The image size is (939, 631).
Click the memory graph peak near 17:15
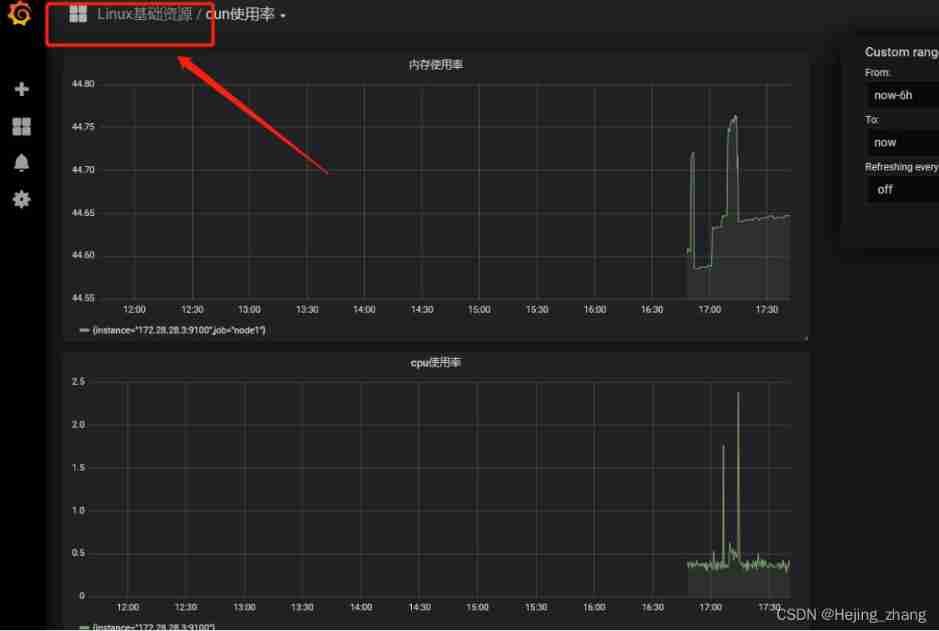pyautogui.click(x=734, y=118)
